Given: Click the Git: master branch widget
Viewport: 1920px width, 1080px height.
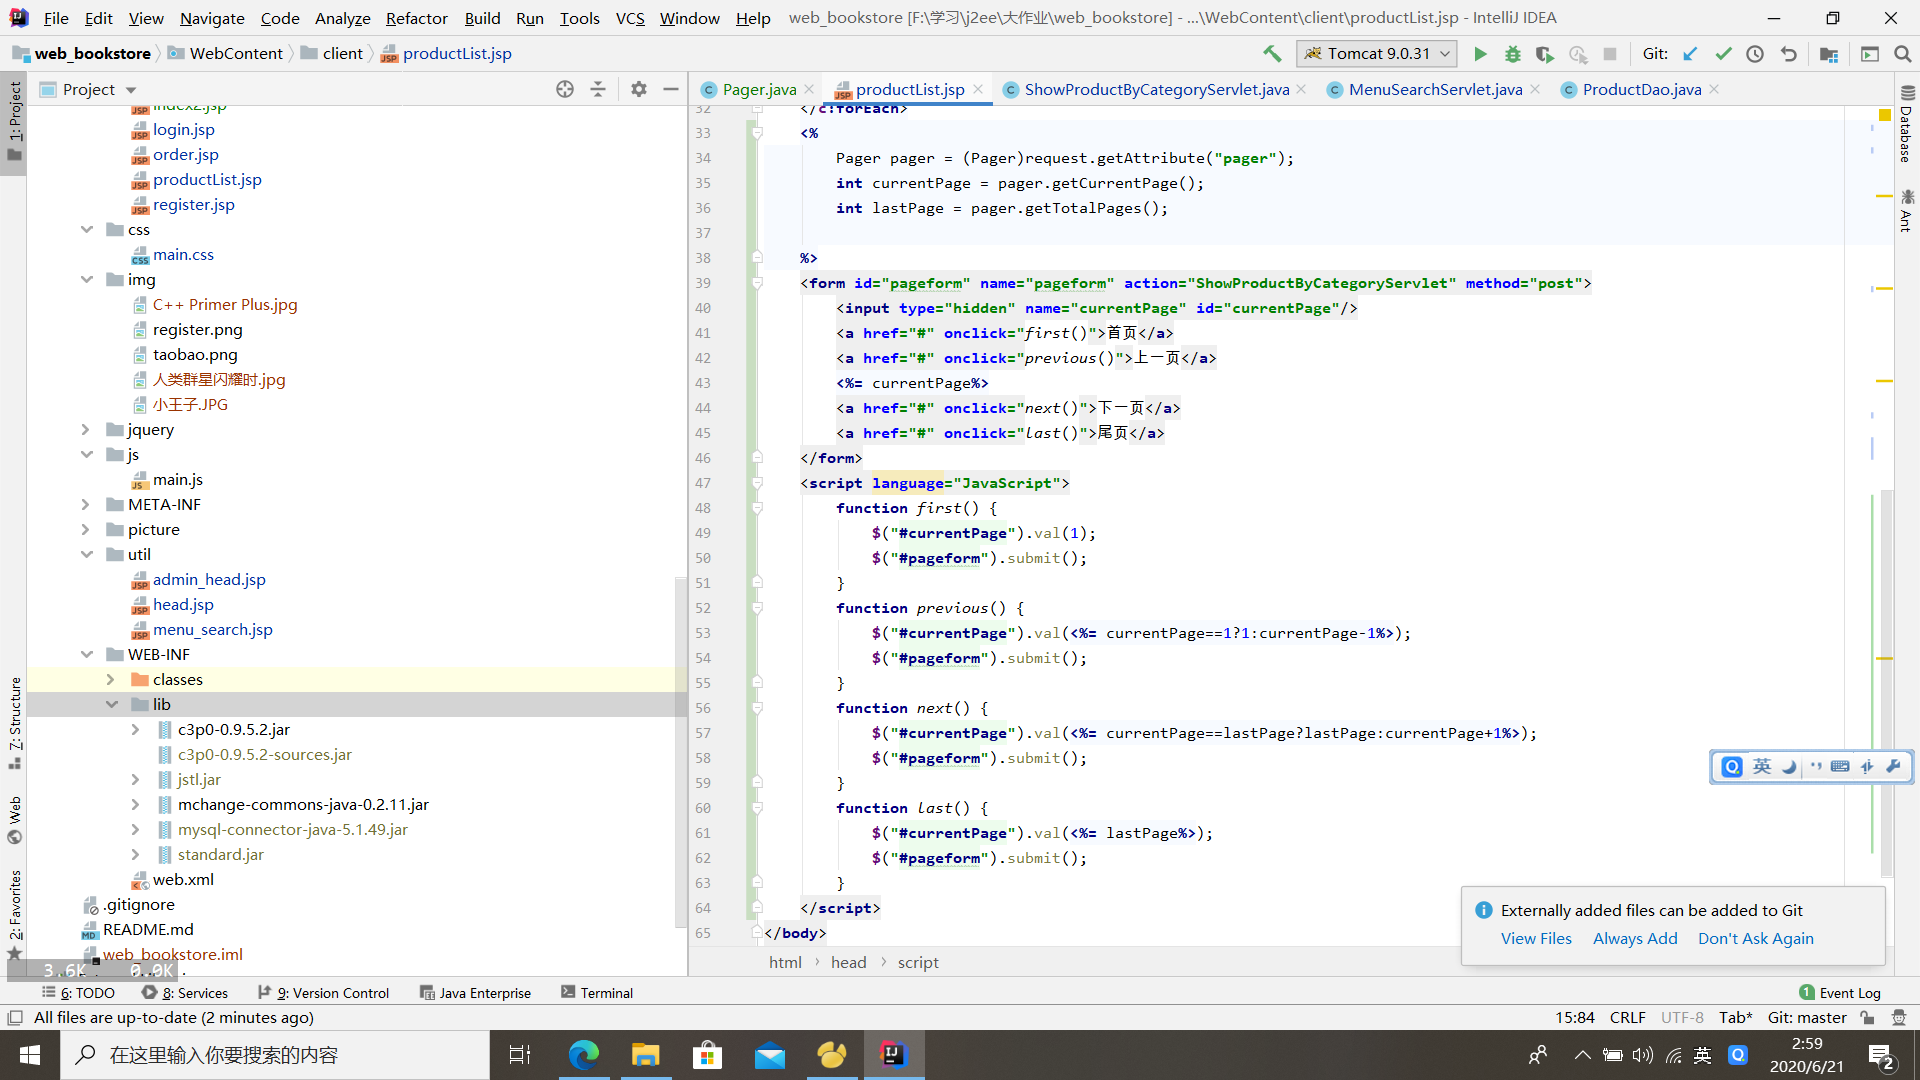Looking at the screenshot, I should (x=1806, y=1018).
